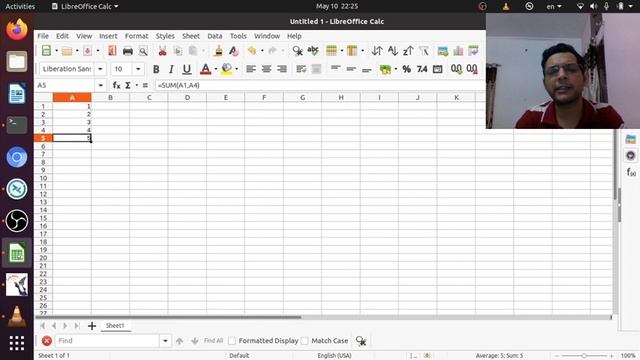Click the Print icon
This screenshot has height=360, width=640.
pos(128,51)
